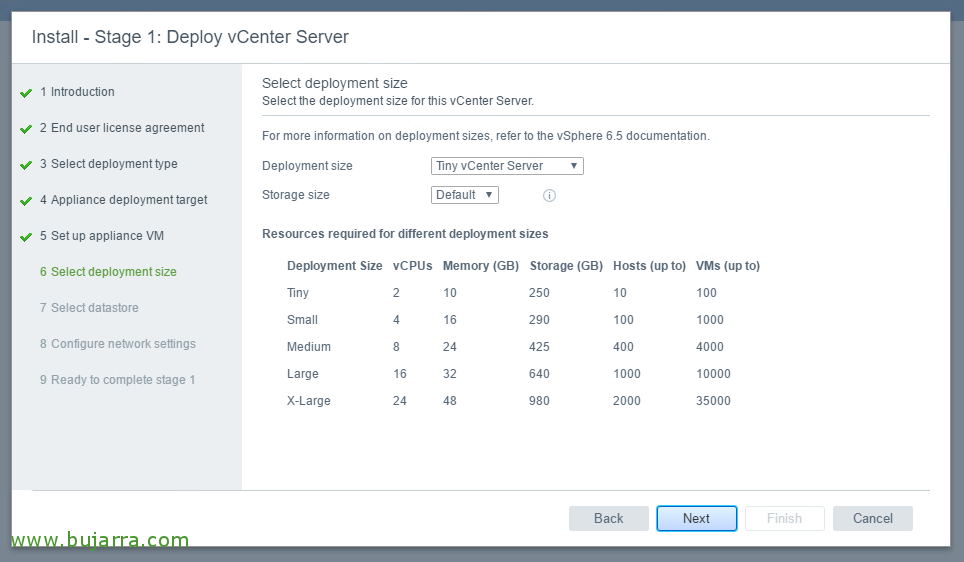The height and width of the screenshot is (562, 964).
Task: Select step 9 Ready to complete stage 1
Action: pyautogui.click(x=117, y=379)
